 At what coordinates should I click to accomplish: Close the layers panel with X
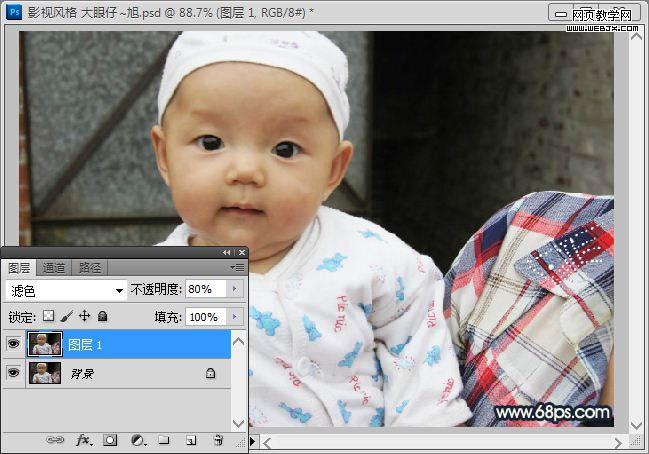click(x=242, y=252)
